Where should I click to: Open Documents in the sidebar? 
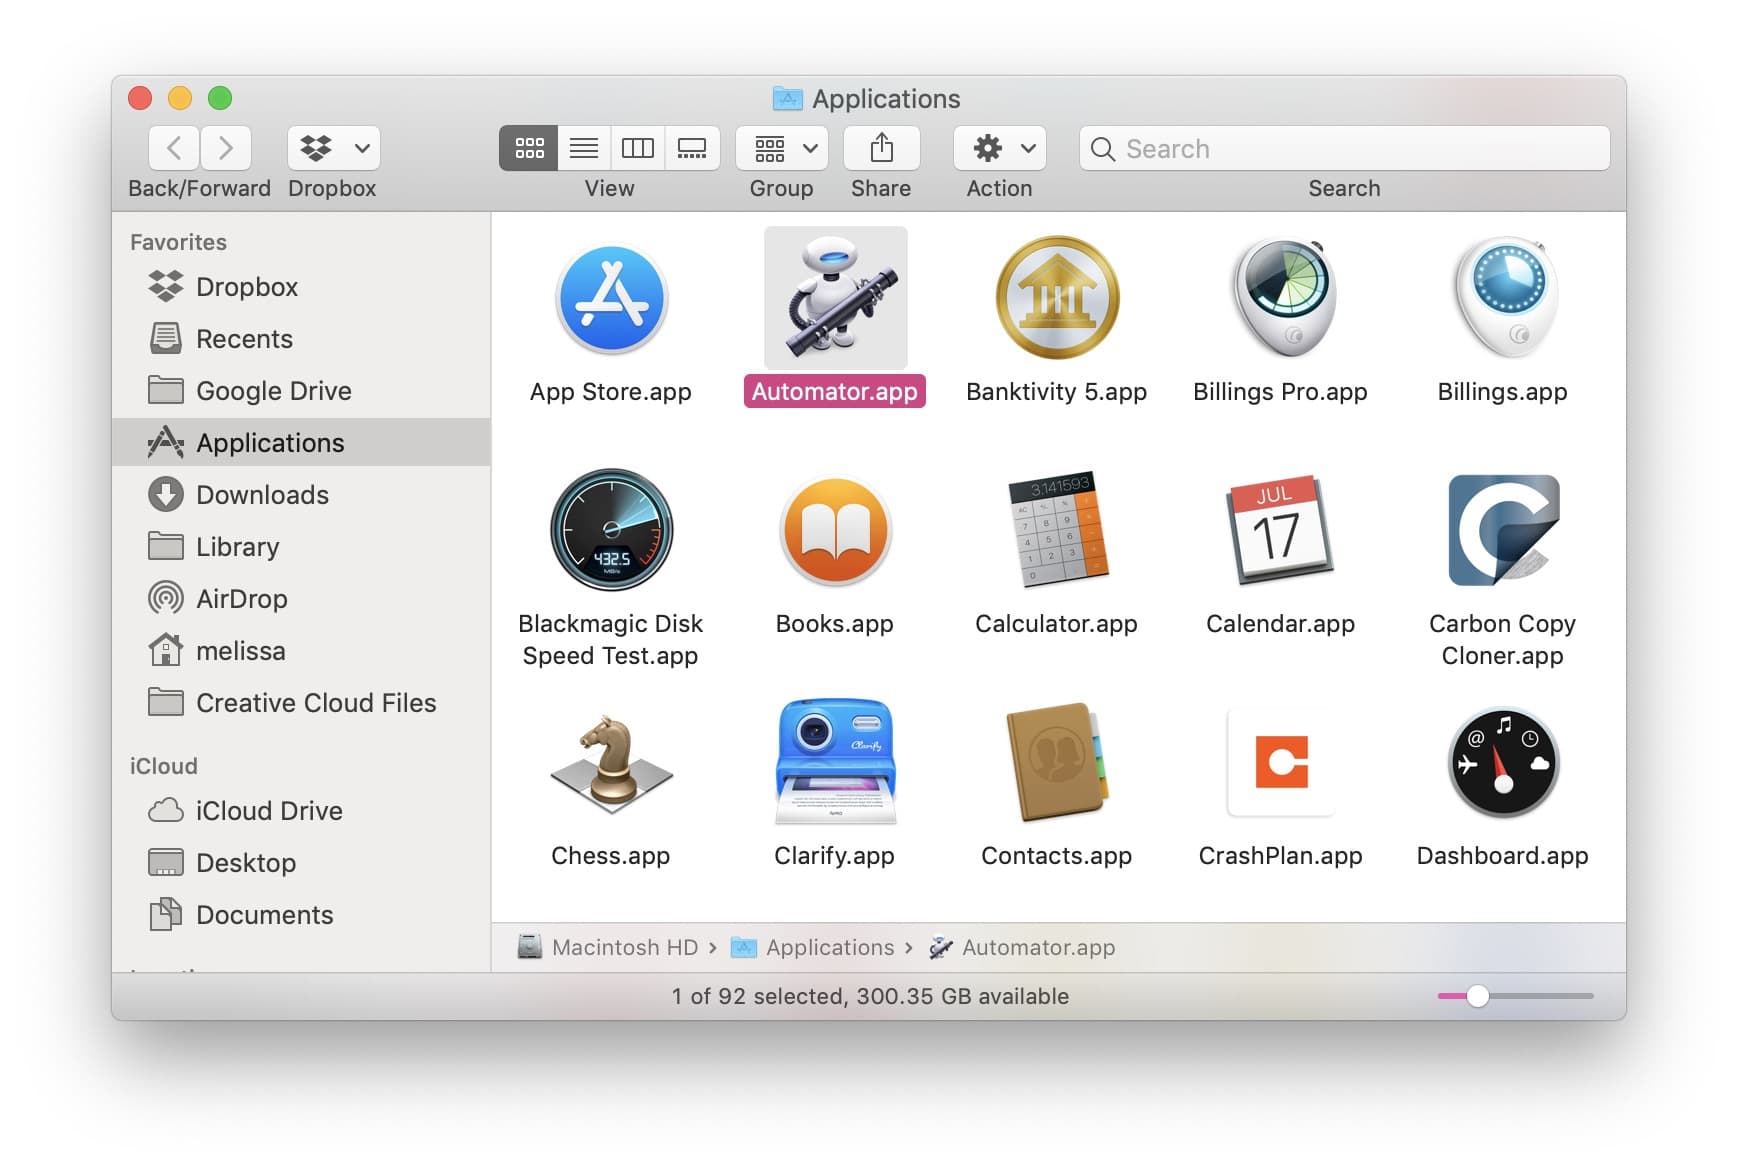point(301,915)
